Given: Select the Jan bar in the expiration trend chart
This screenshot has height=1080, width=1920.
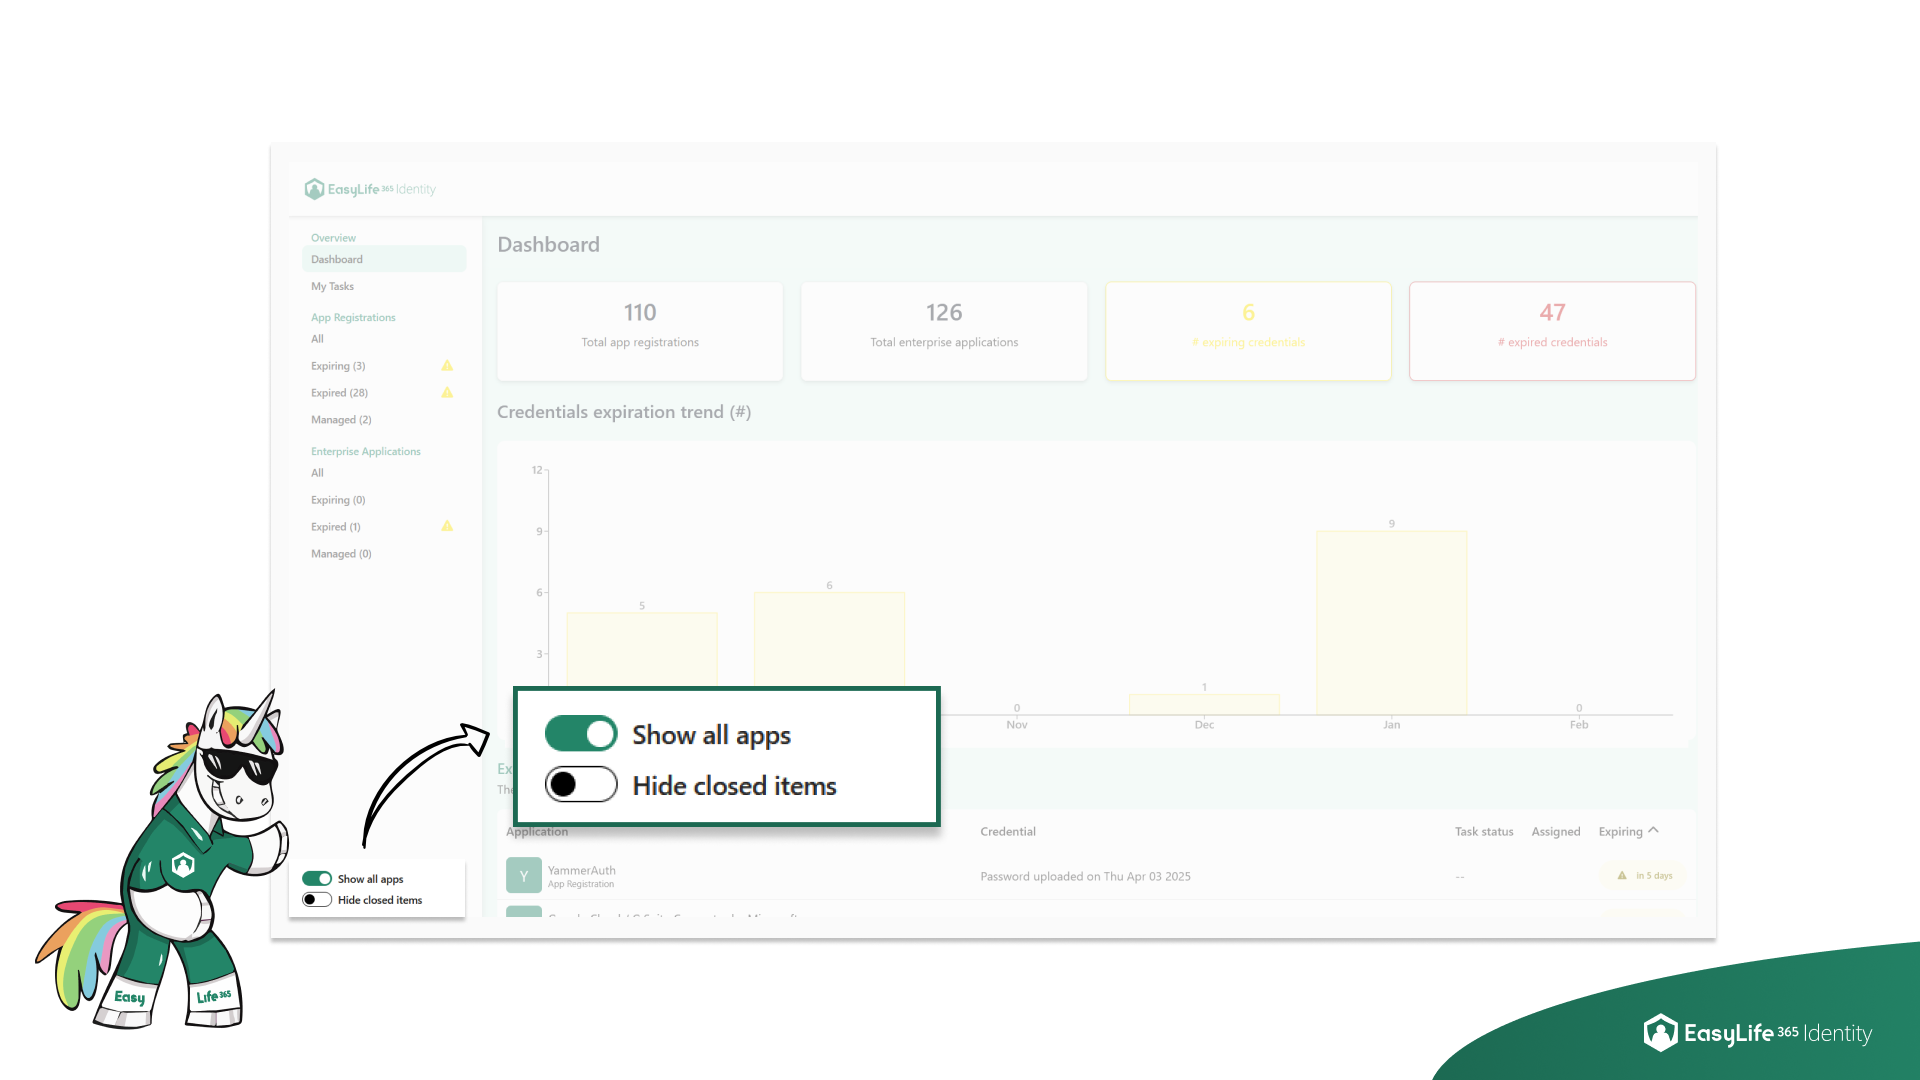Looking at the screenshot, I should [1391, 620].
